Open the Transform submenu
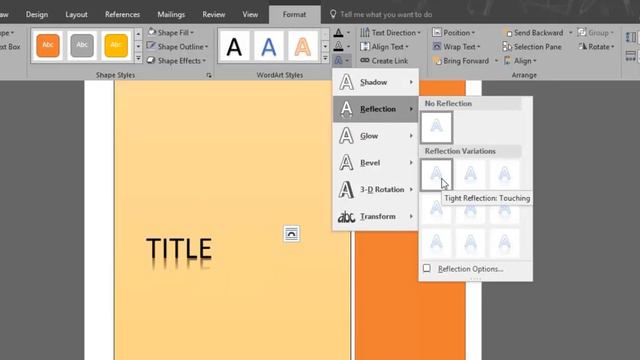 [376, 216]
